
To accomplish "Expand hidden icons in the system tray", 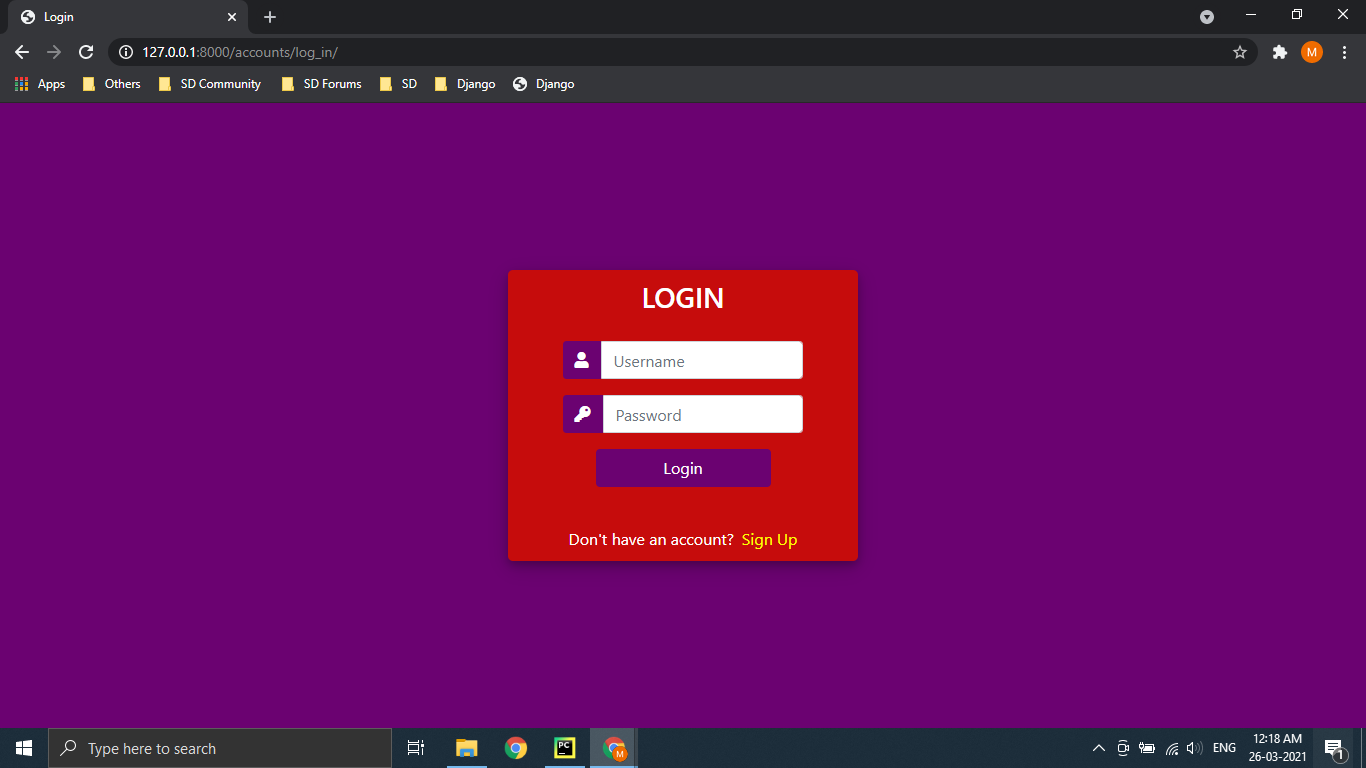I will click(1098, 747).
